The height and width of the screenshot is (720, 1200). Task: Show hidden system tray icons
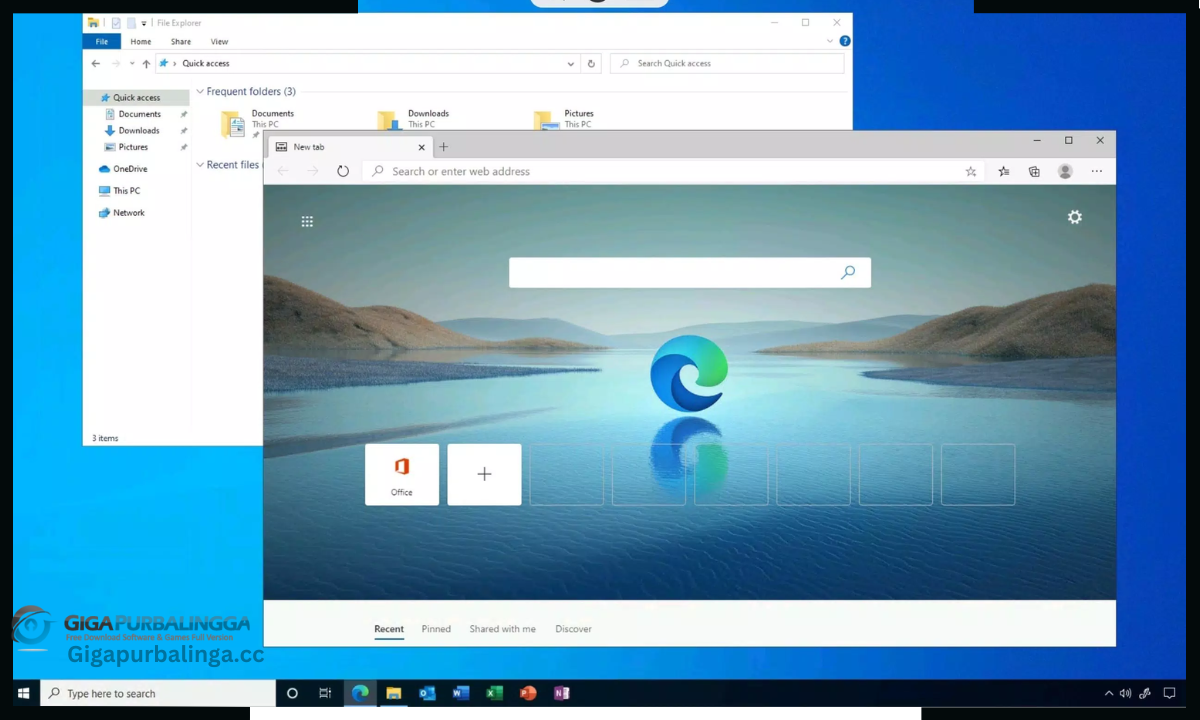1108,693
